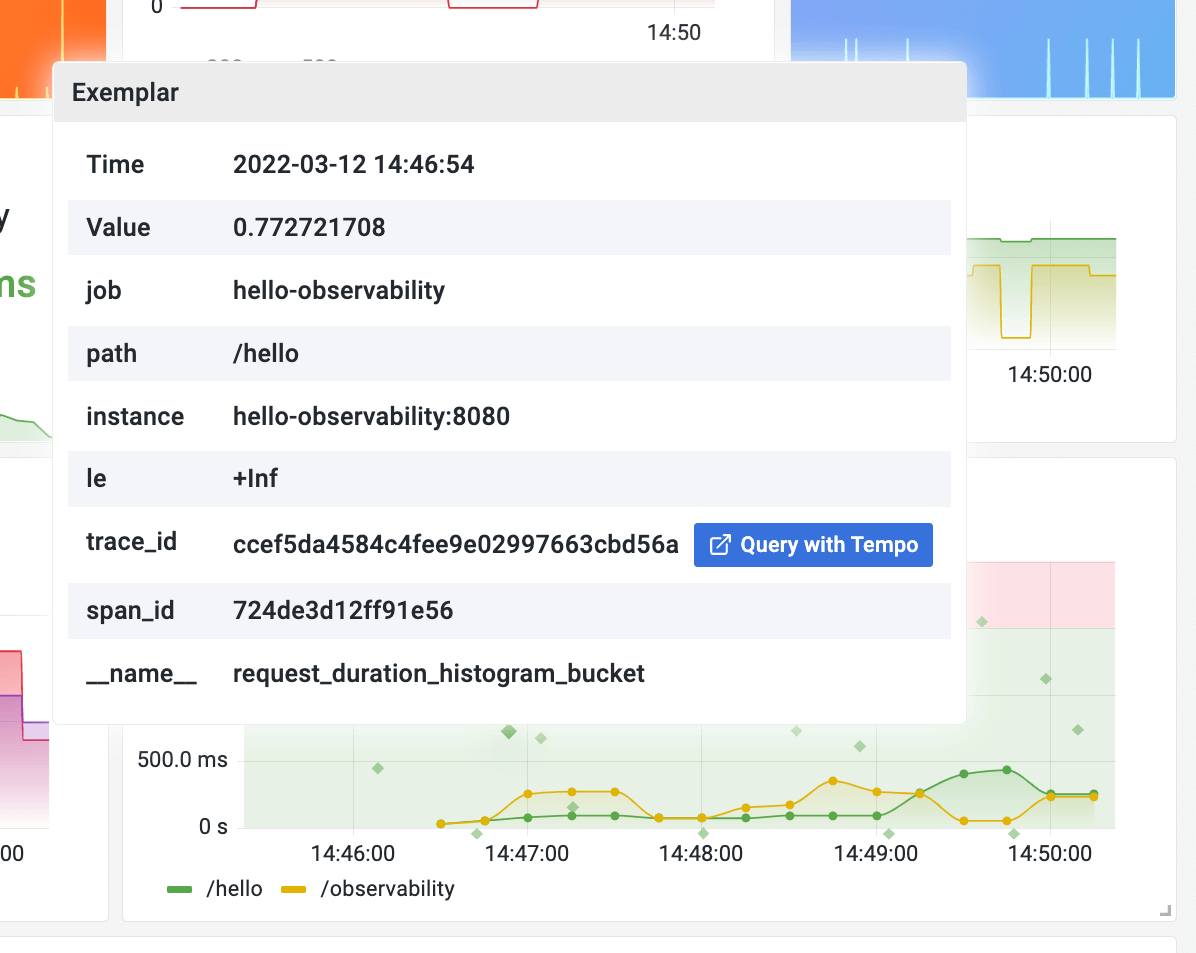Click a green dot where both series overlap at 14:48:00
Screen dimensions: 1196x953
pyautogui.click(x=701, y=817)
